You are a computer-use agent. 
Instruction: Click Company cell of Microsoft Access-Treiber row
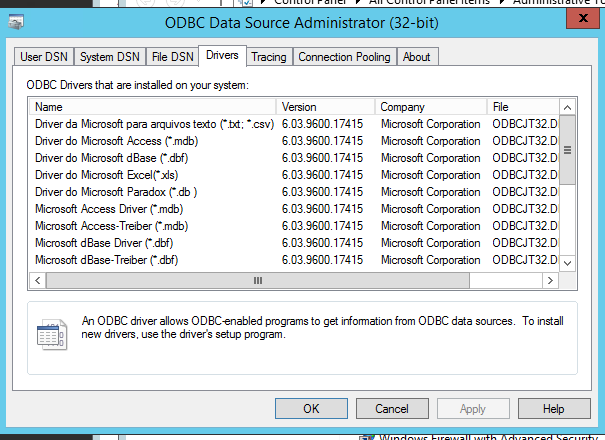point(431,226)
